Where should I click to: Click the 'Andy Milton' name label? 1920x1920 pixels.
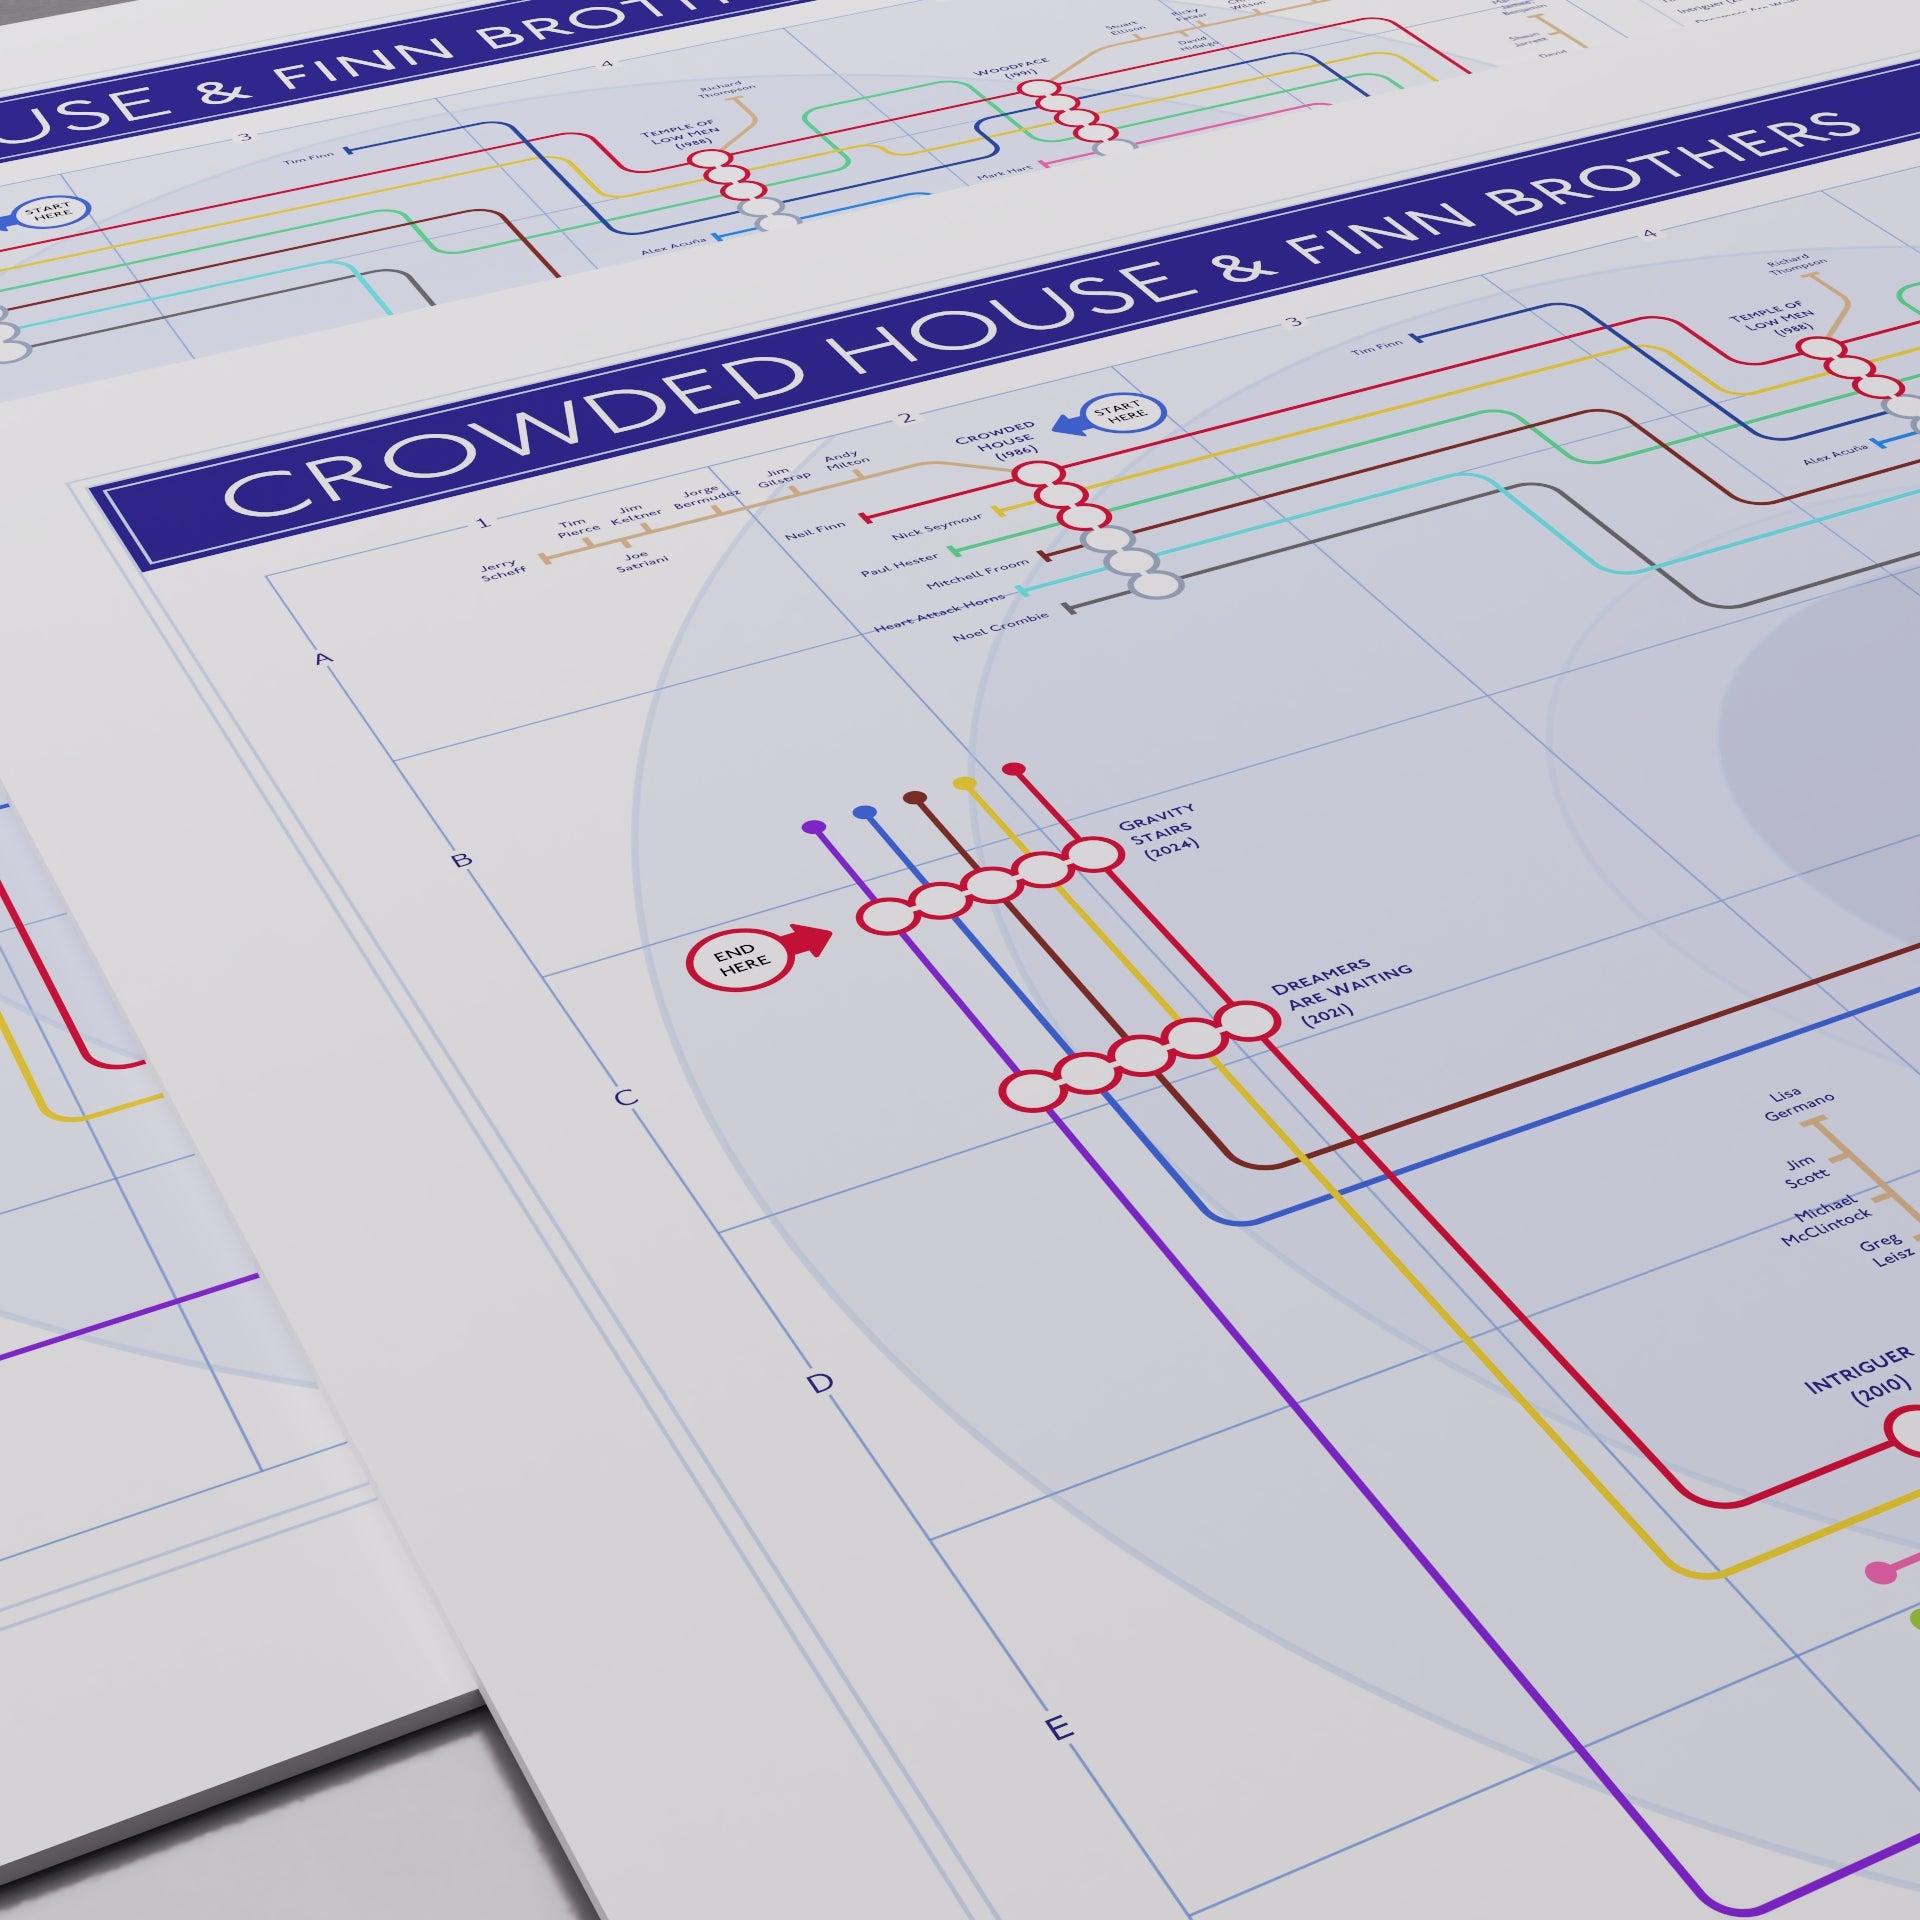(845, 460)
